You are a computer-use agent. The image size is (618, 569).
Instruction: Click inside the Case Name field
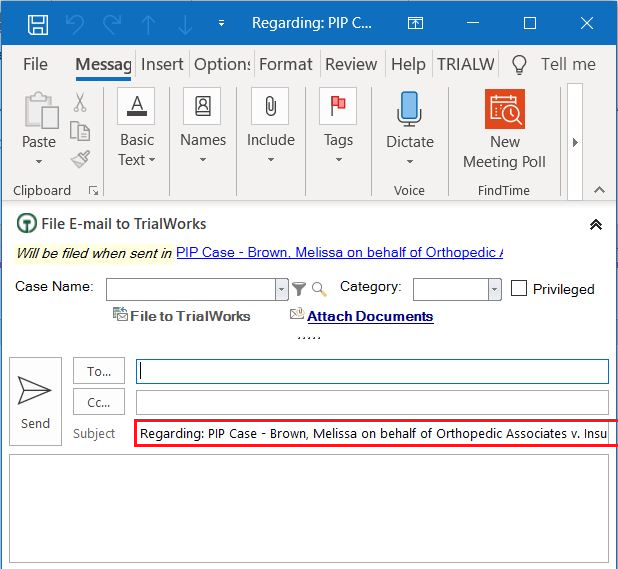pos(191,289)
